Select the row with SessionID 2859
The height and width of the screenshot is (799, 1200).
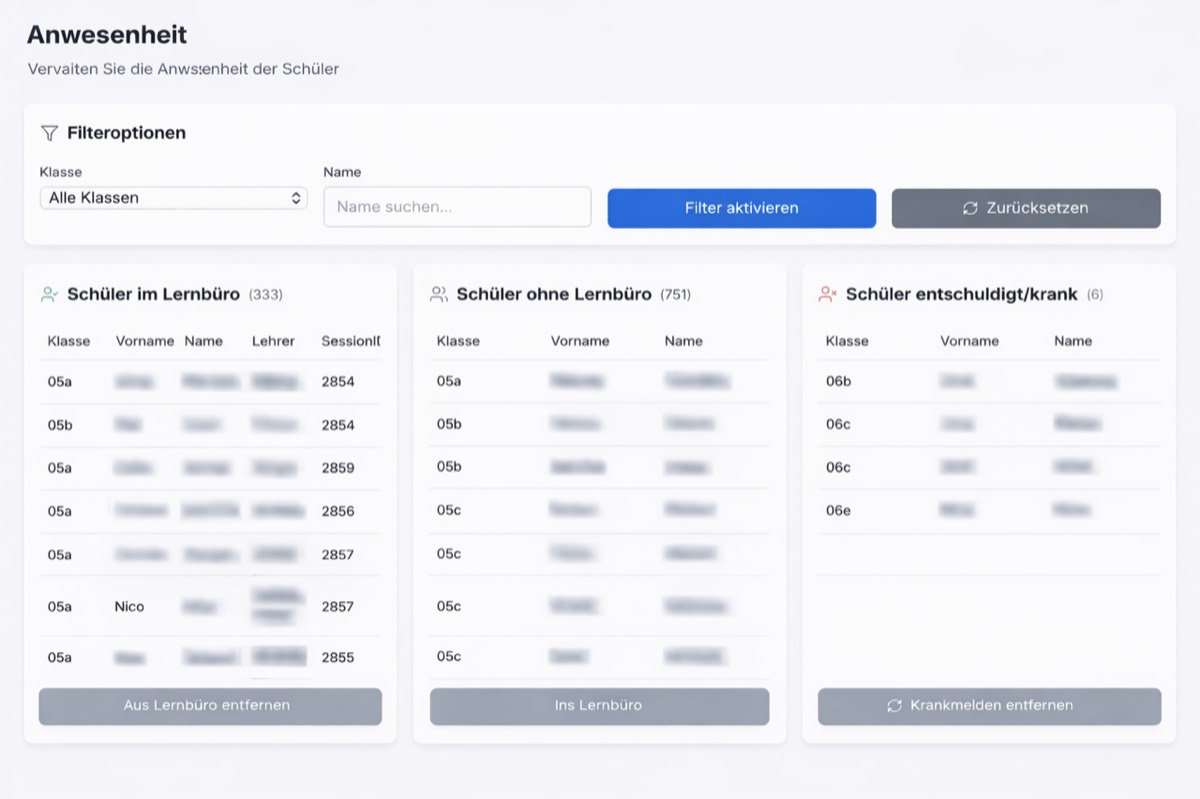point(210,467)
